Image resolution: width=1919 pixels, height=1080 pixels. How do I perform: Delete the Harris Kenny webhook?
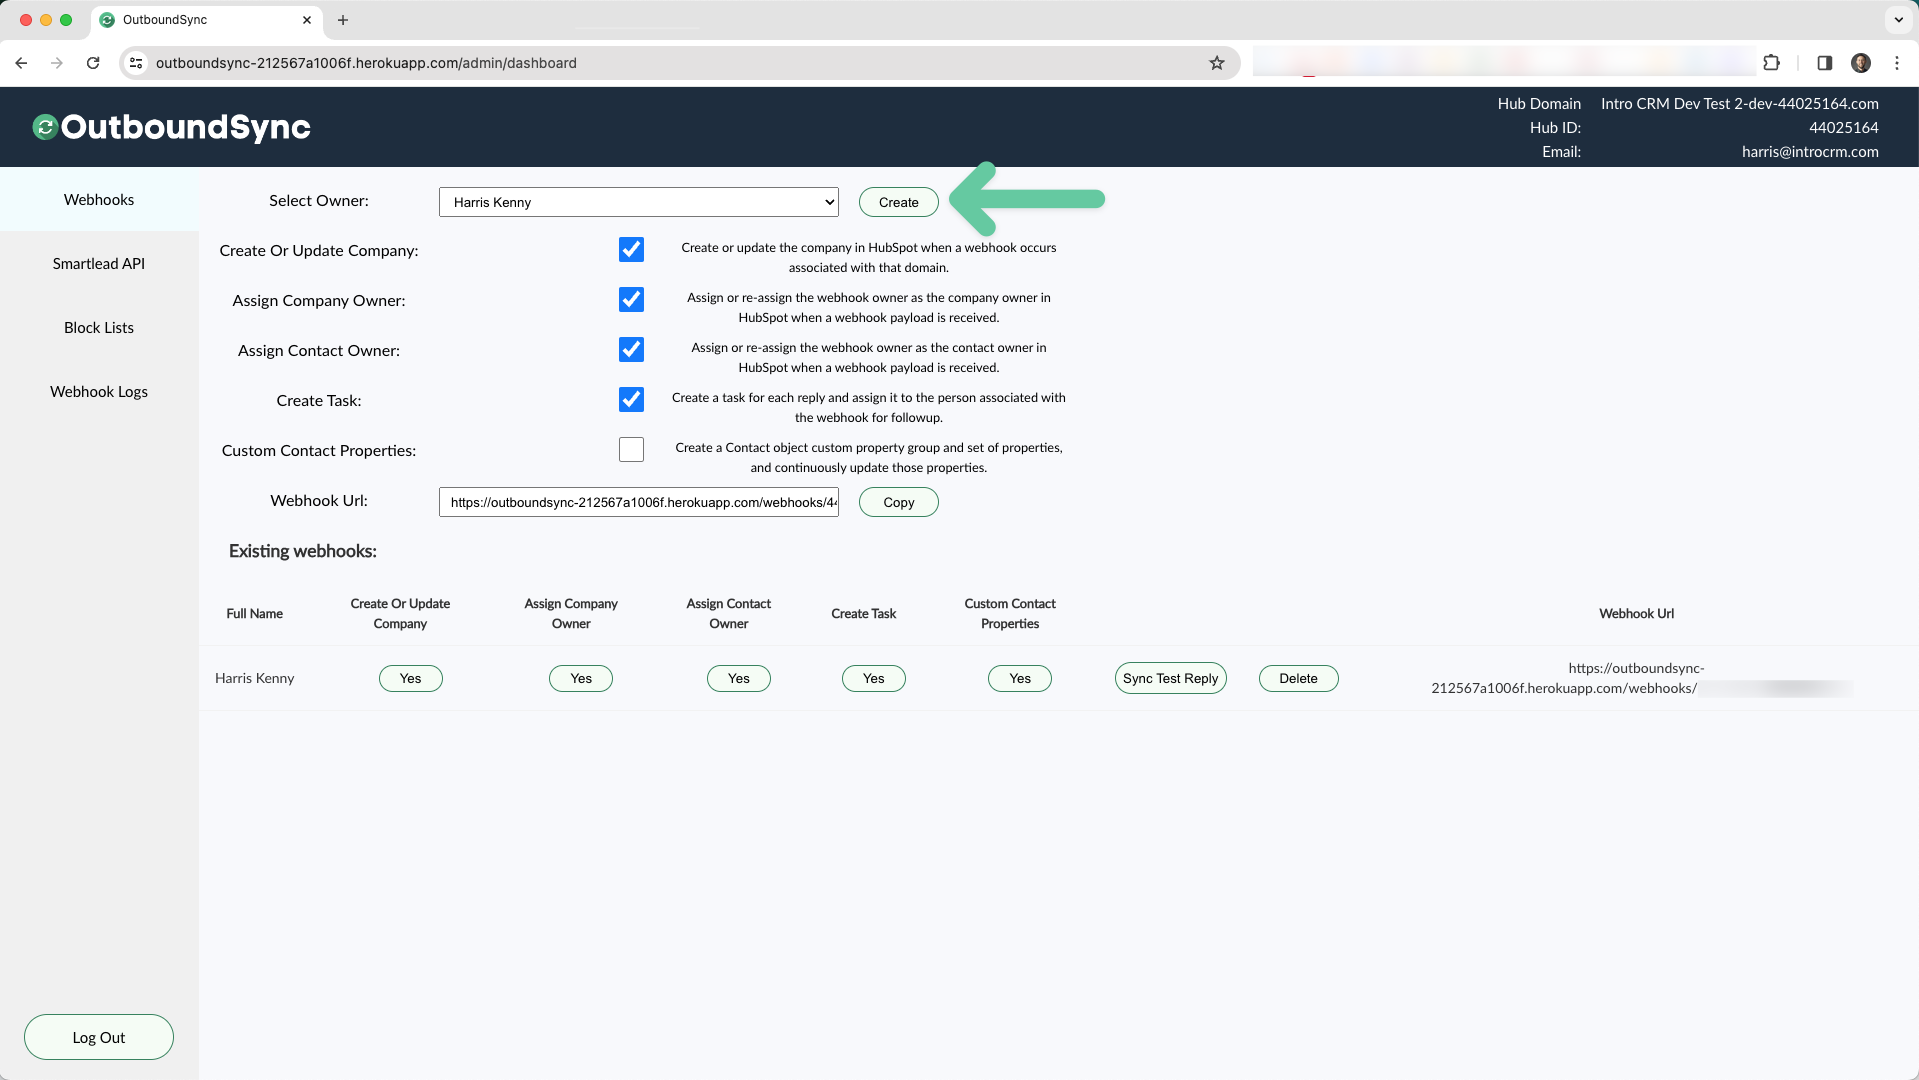[x=1299, y=678]
